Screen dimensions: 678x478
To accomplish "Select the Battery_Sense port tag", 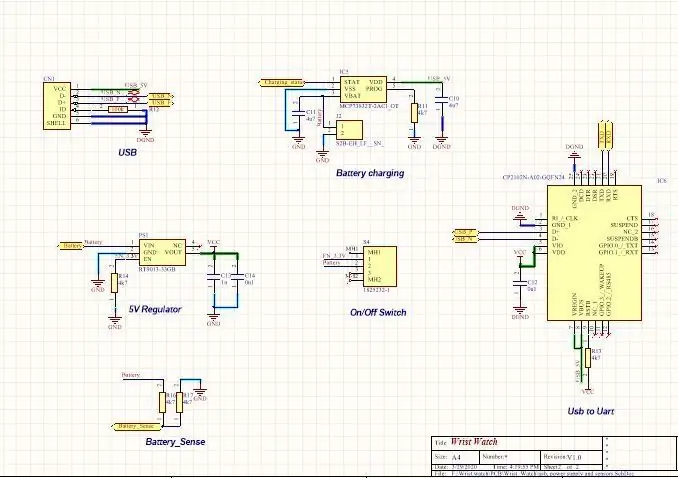I will (x=136, y=426).
